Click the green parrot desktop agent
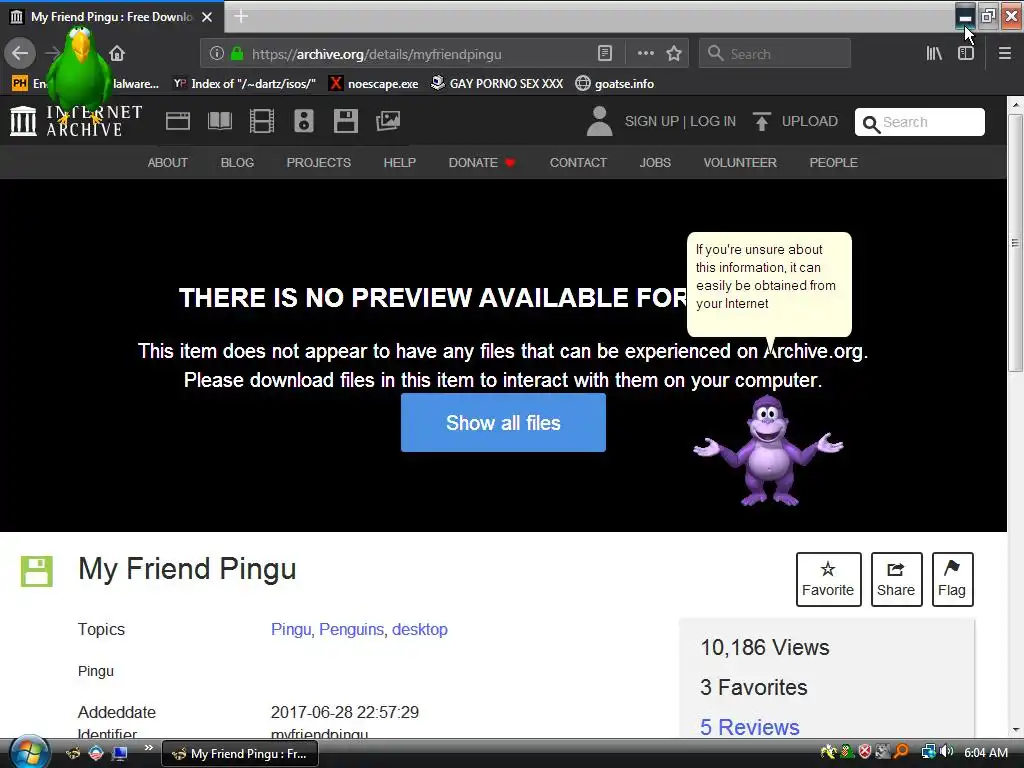This screenshot has width=1024, height=768. pos(79,72)
